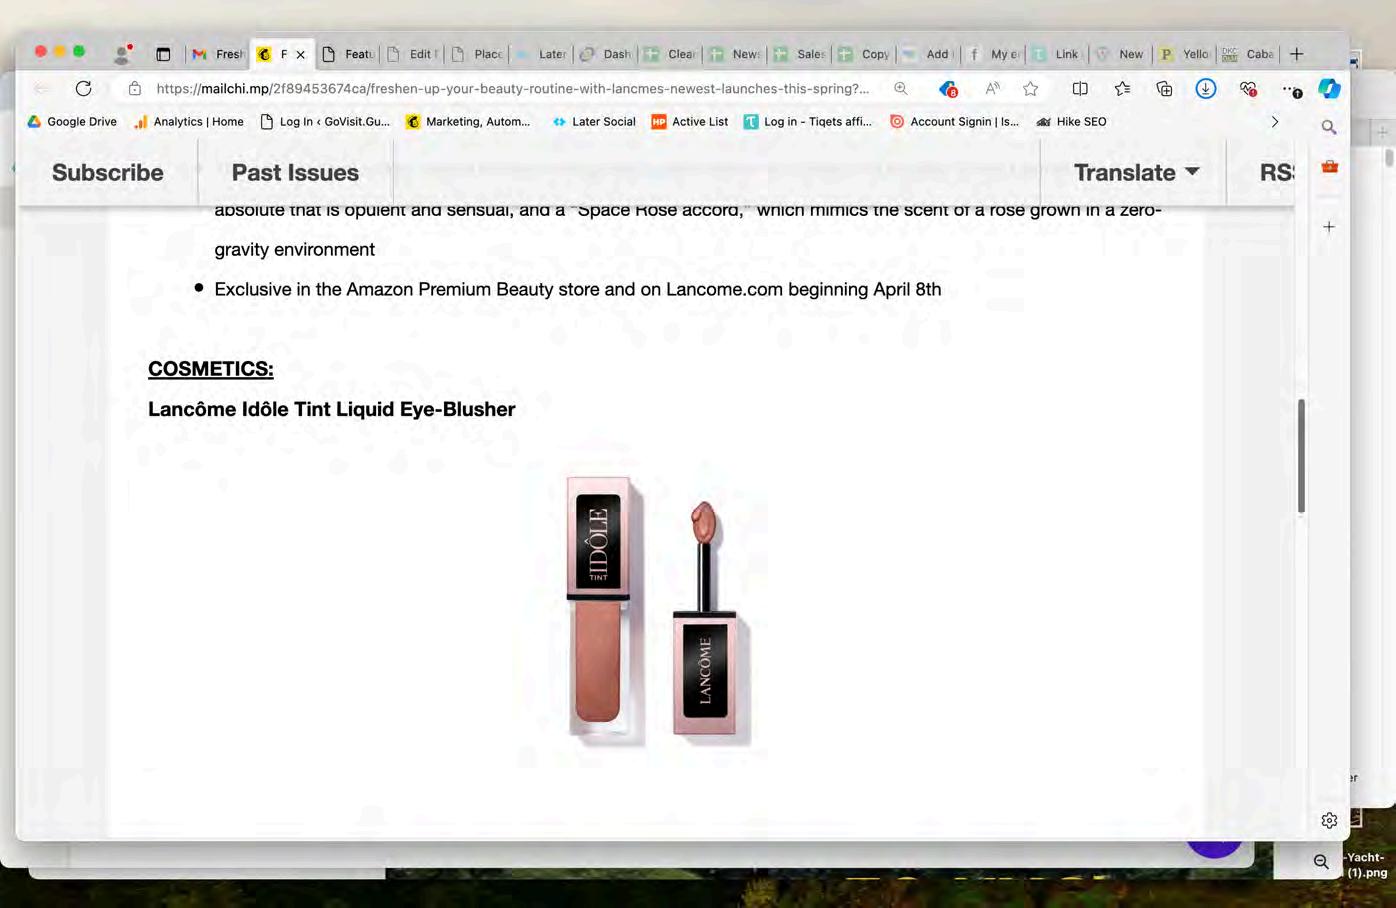
Task: Switch to the 'Dash' tab
Action: (x=606, y=54)
